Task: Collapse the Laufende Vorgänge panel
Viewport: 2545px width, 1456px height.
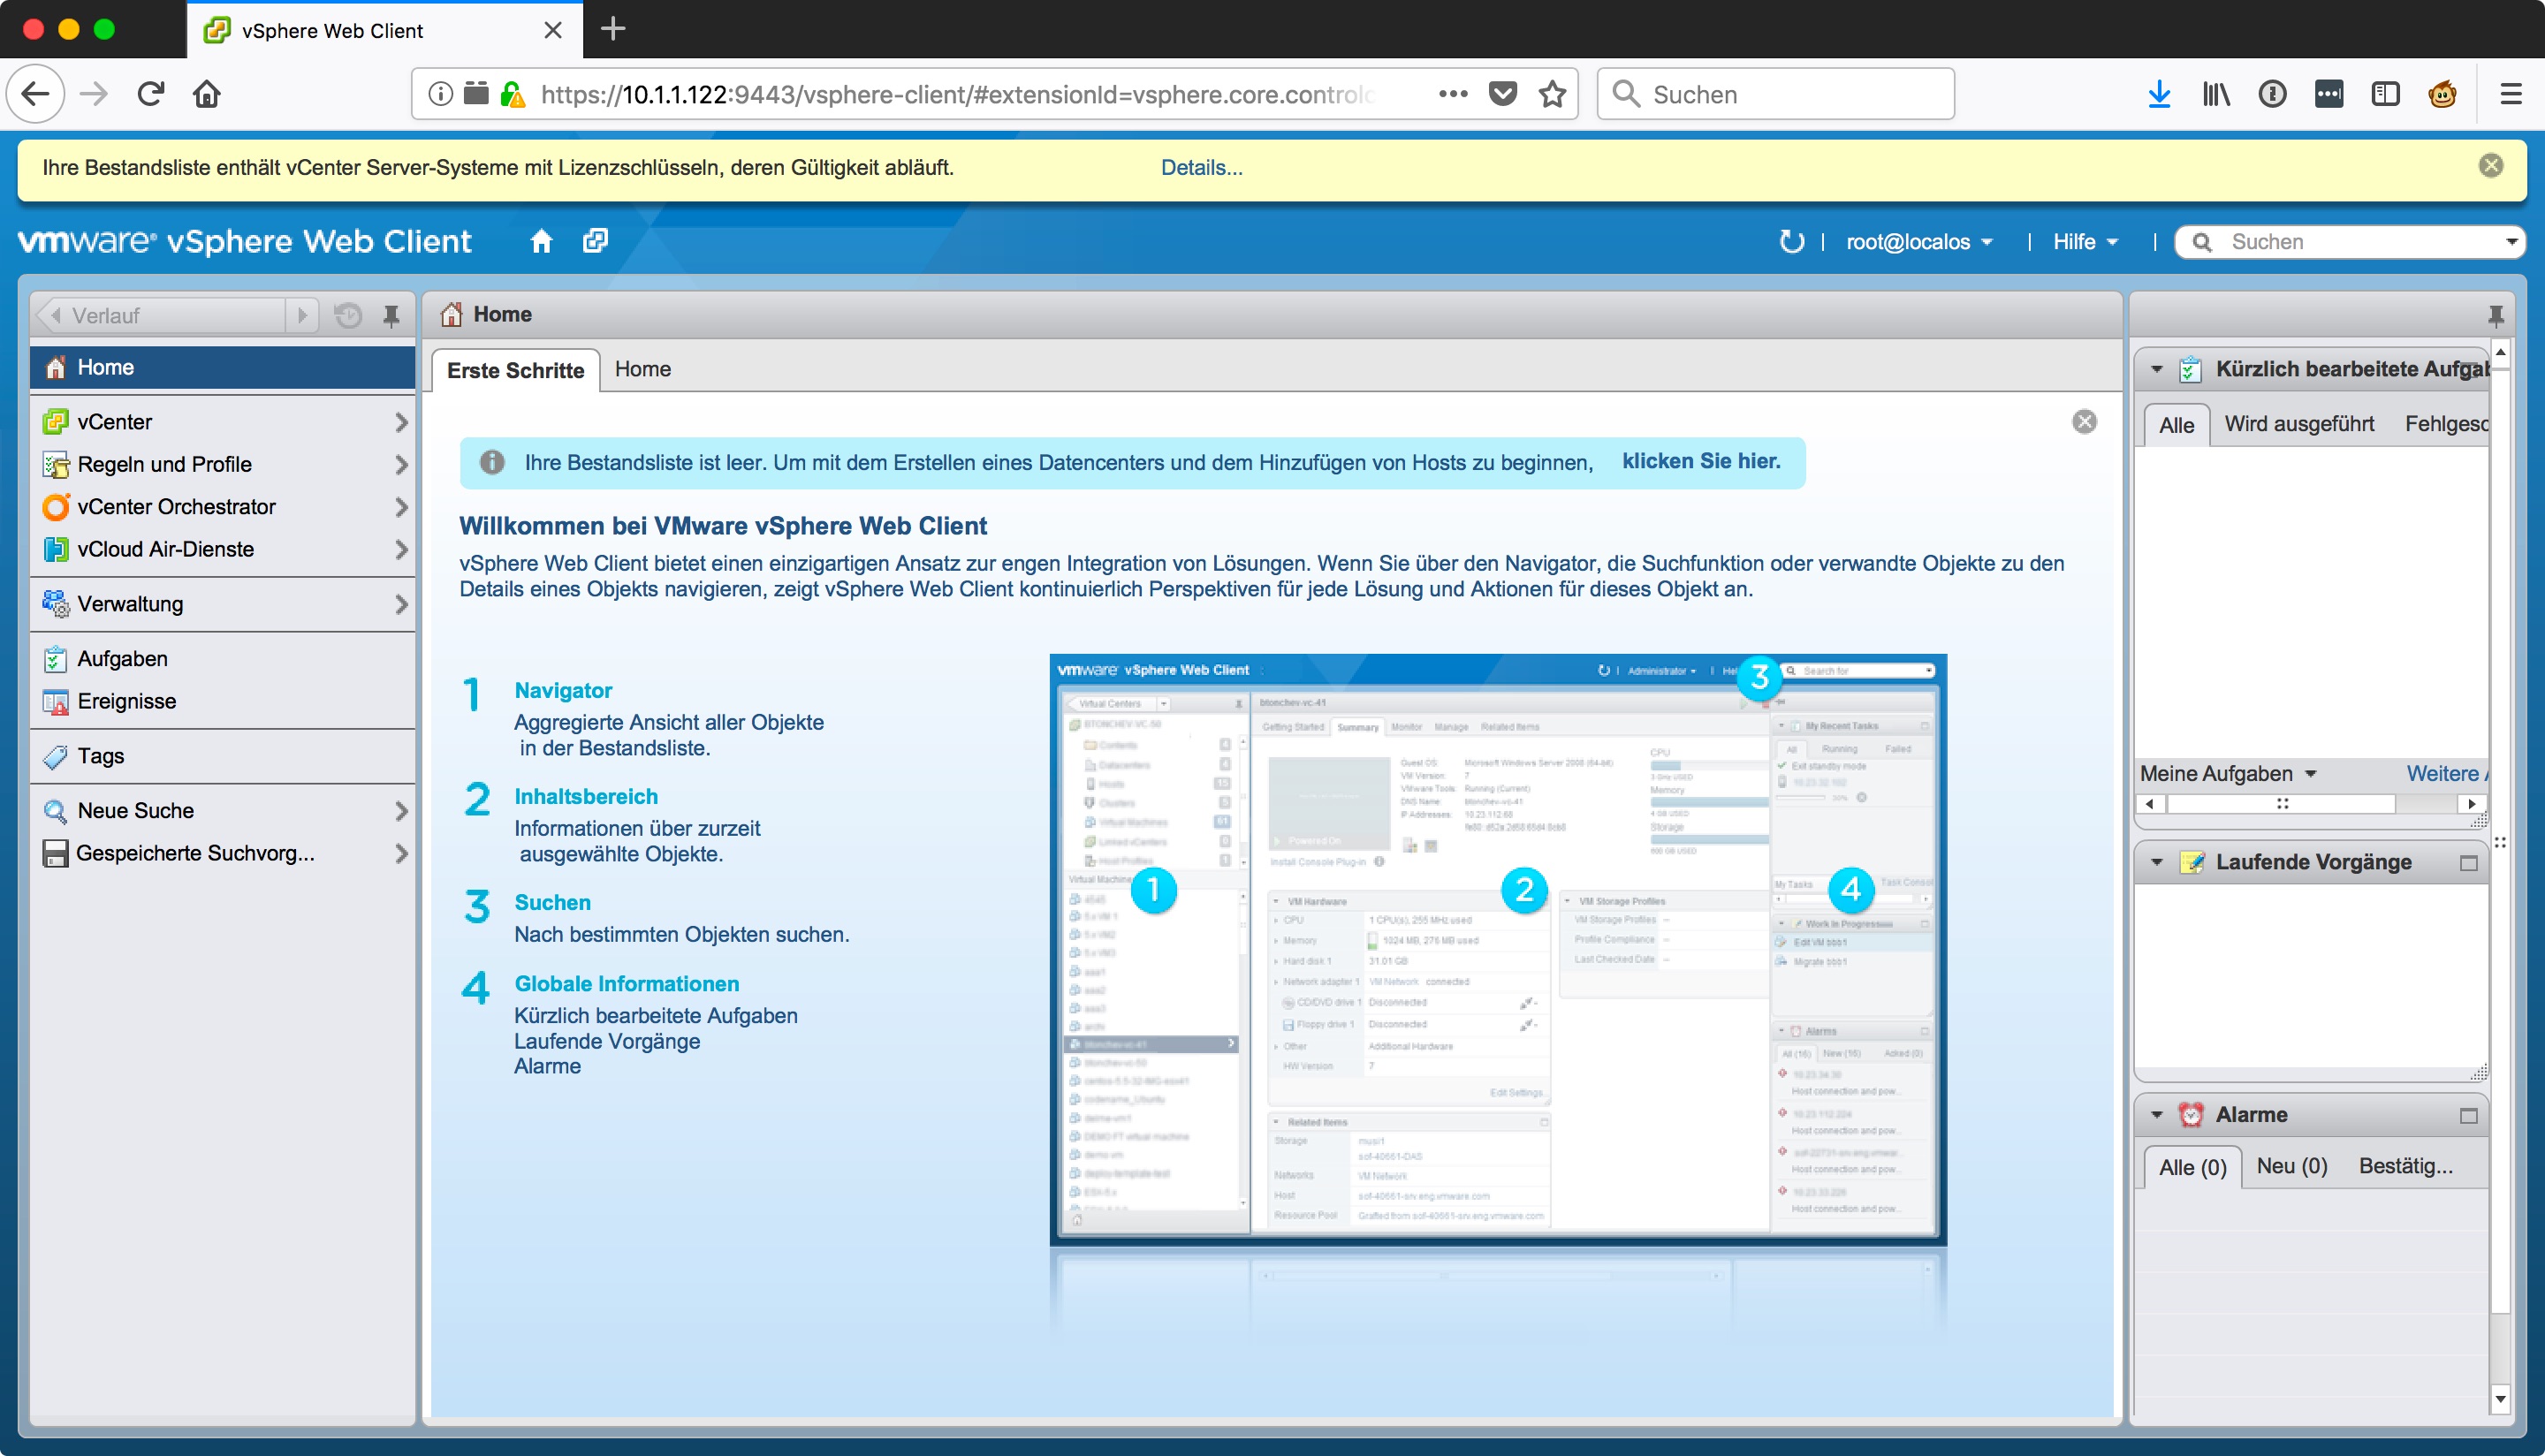Action: click(x=2157, y=862)
